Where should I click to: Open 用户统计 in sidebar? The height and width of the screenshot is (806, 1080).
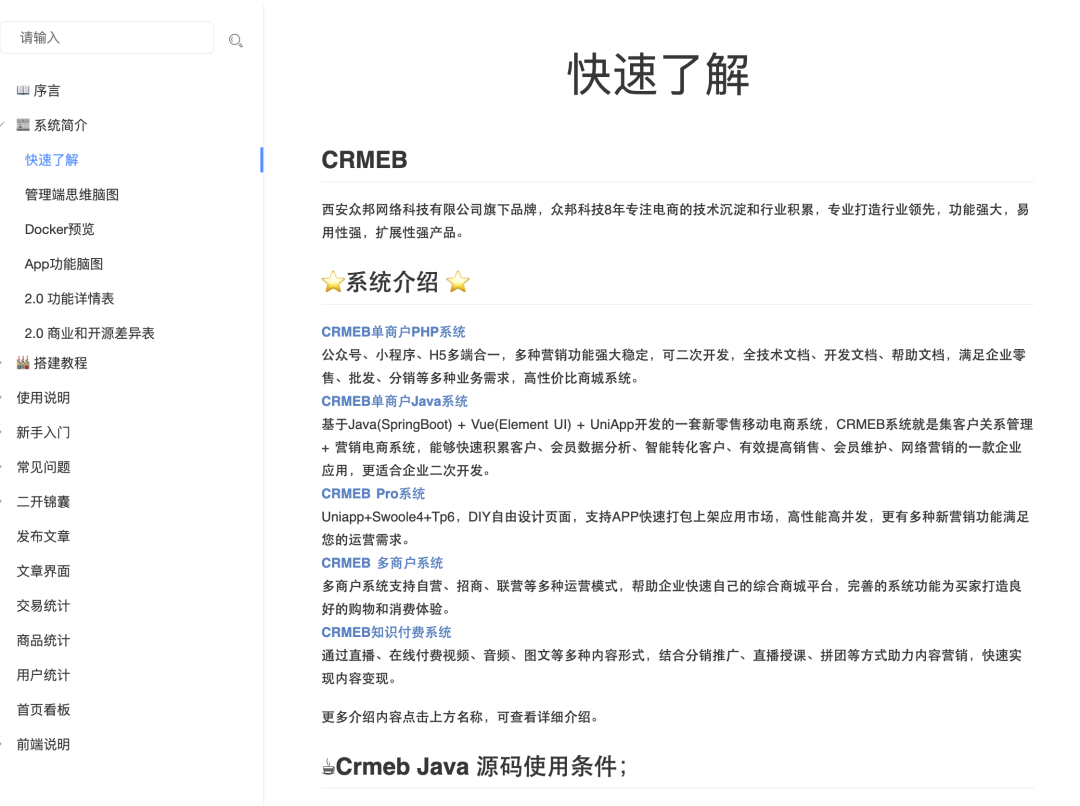click(x=43, y=675)
